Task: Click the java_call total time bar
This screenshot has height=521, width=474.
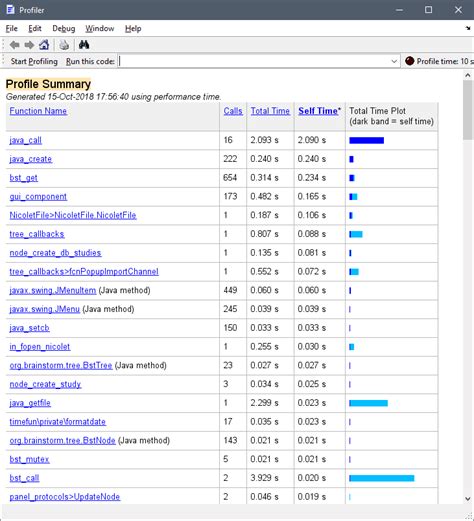Action: (x=366, y=140)
